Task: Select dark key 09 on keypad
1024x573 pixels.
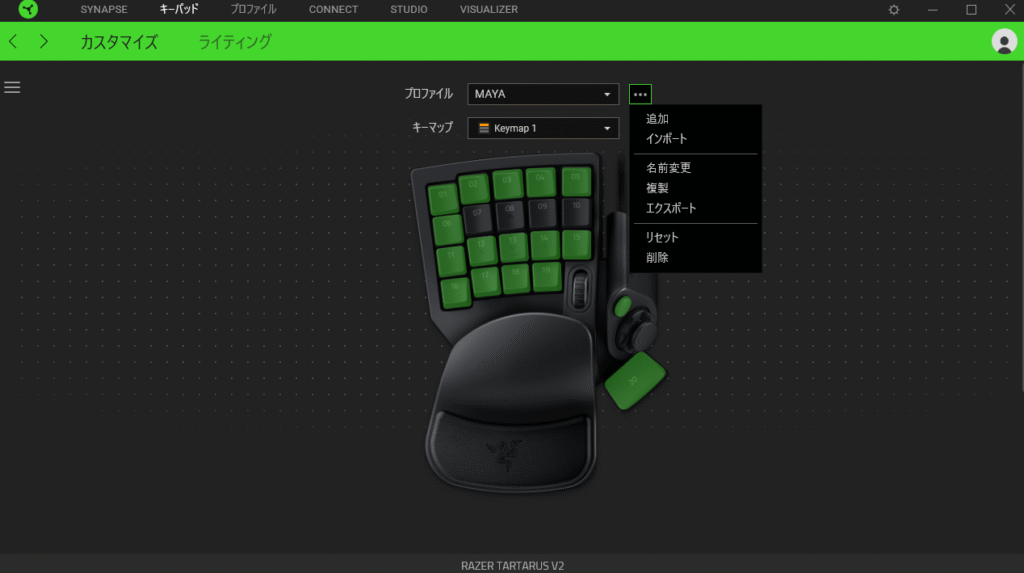Action: tap(543, 212)
